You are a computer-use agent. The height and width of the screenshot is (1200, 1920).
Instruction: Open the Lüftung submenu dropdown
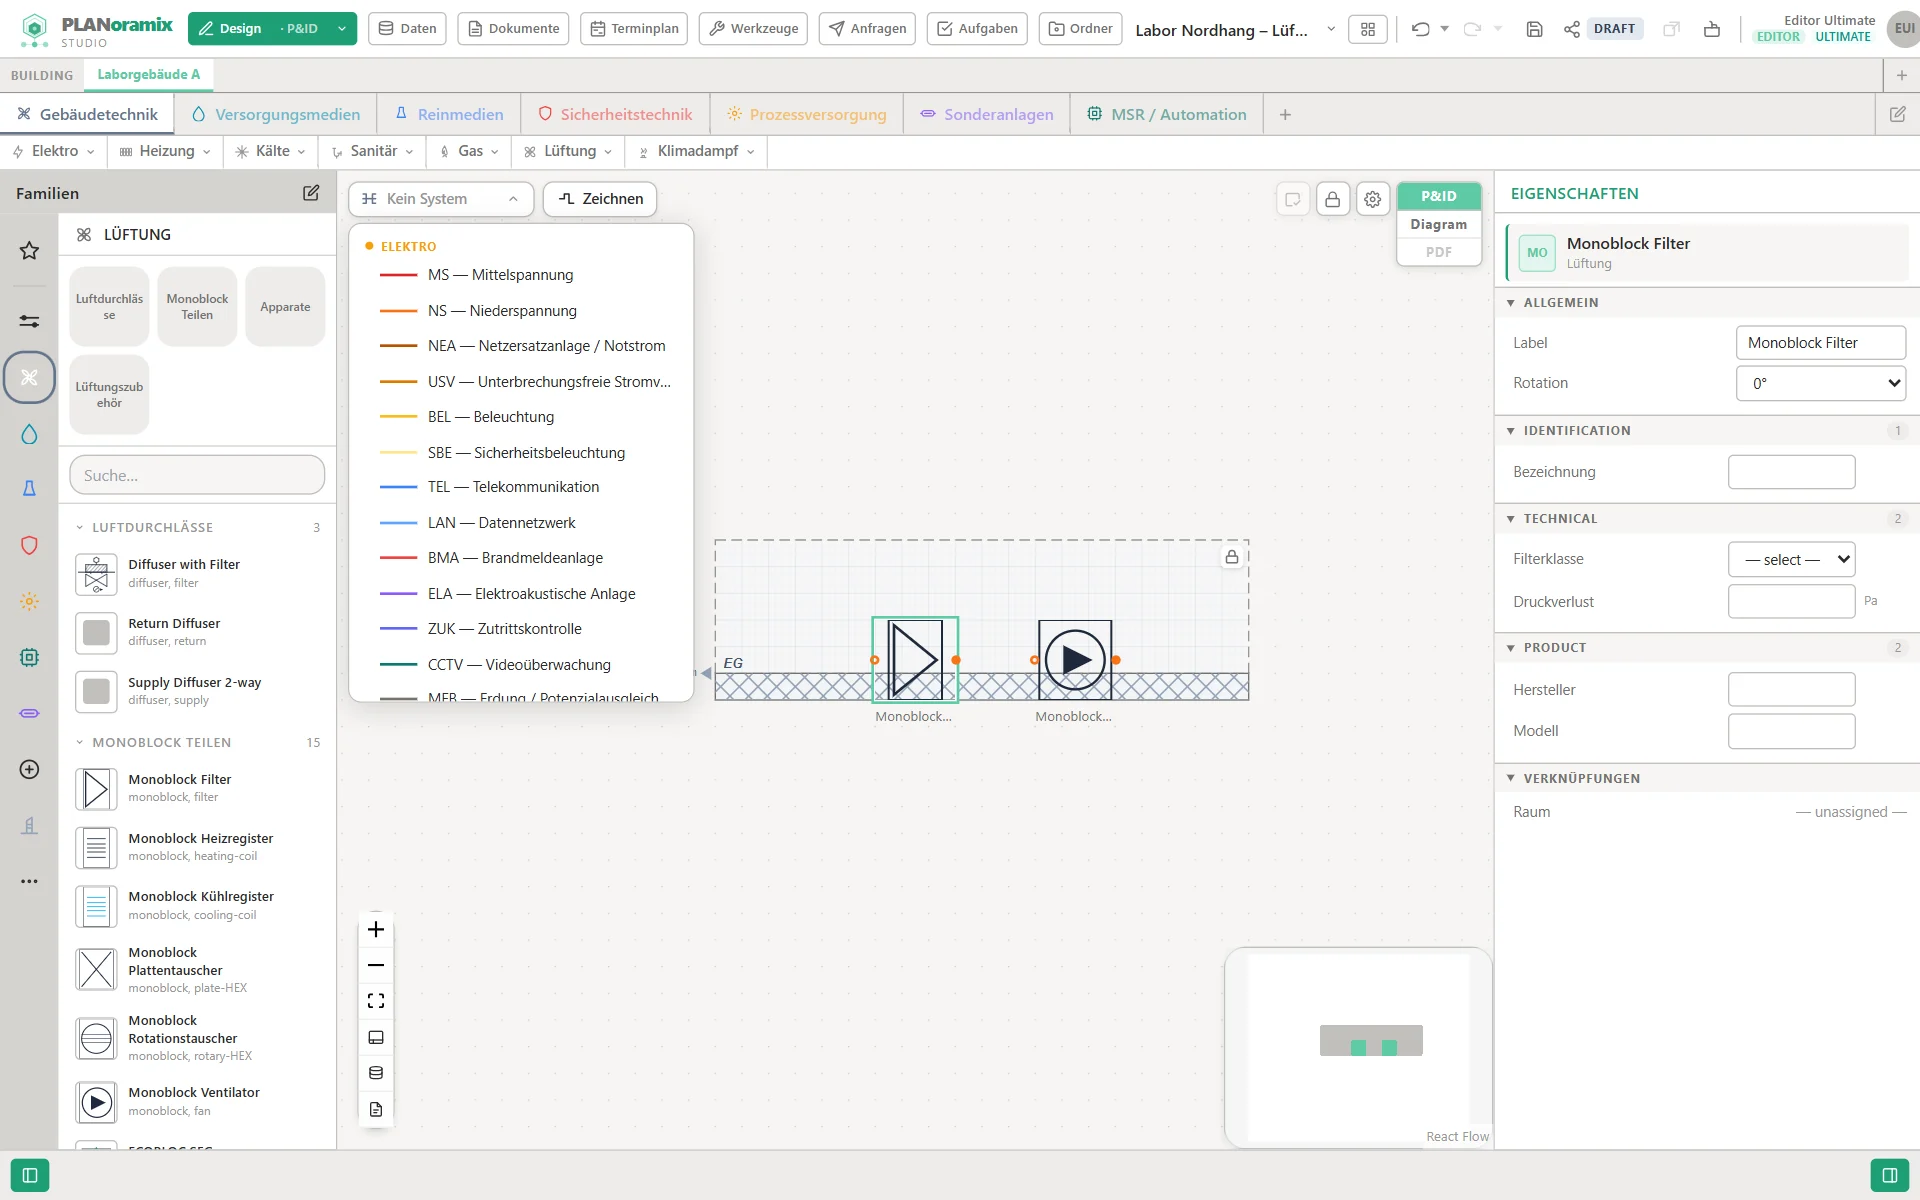click(568, 151)
